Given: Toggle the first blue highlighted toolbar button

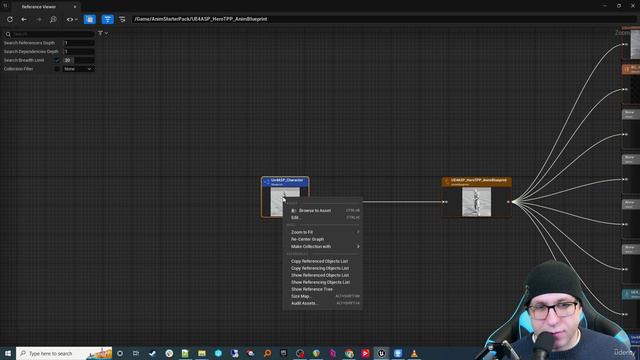Looking at the screenshot, I should coord(89,19).
